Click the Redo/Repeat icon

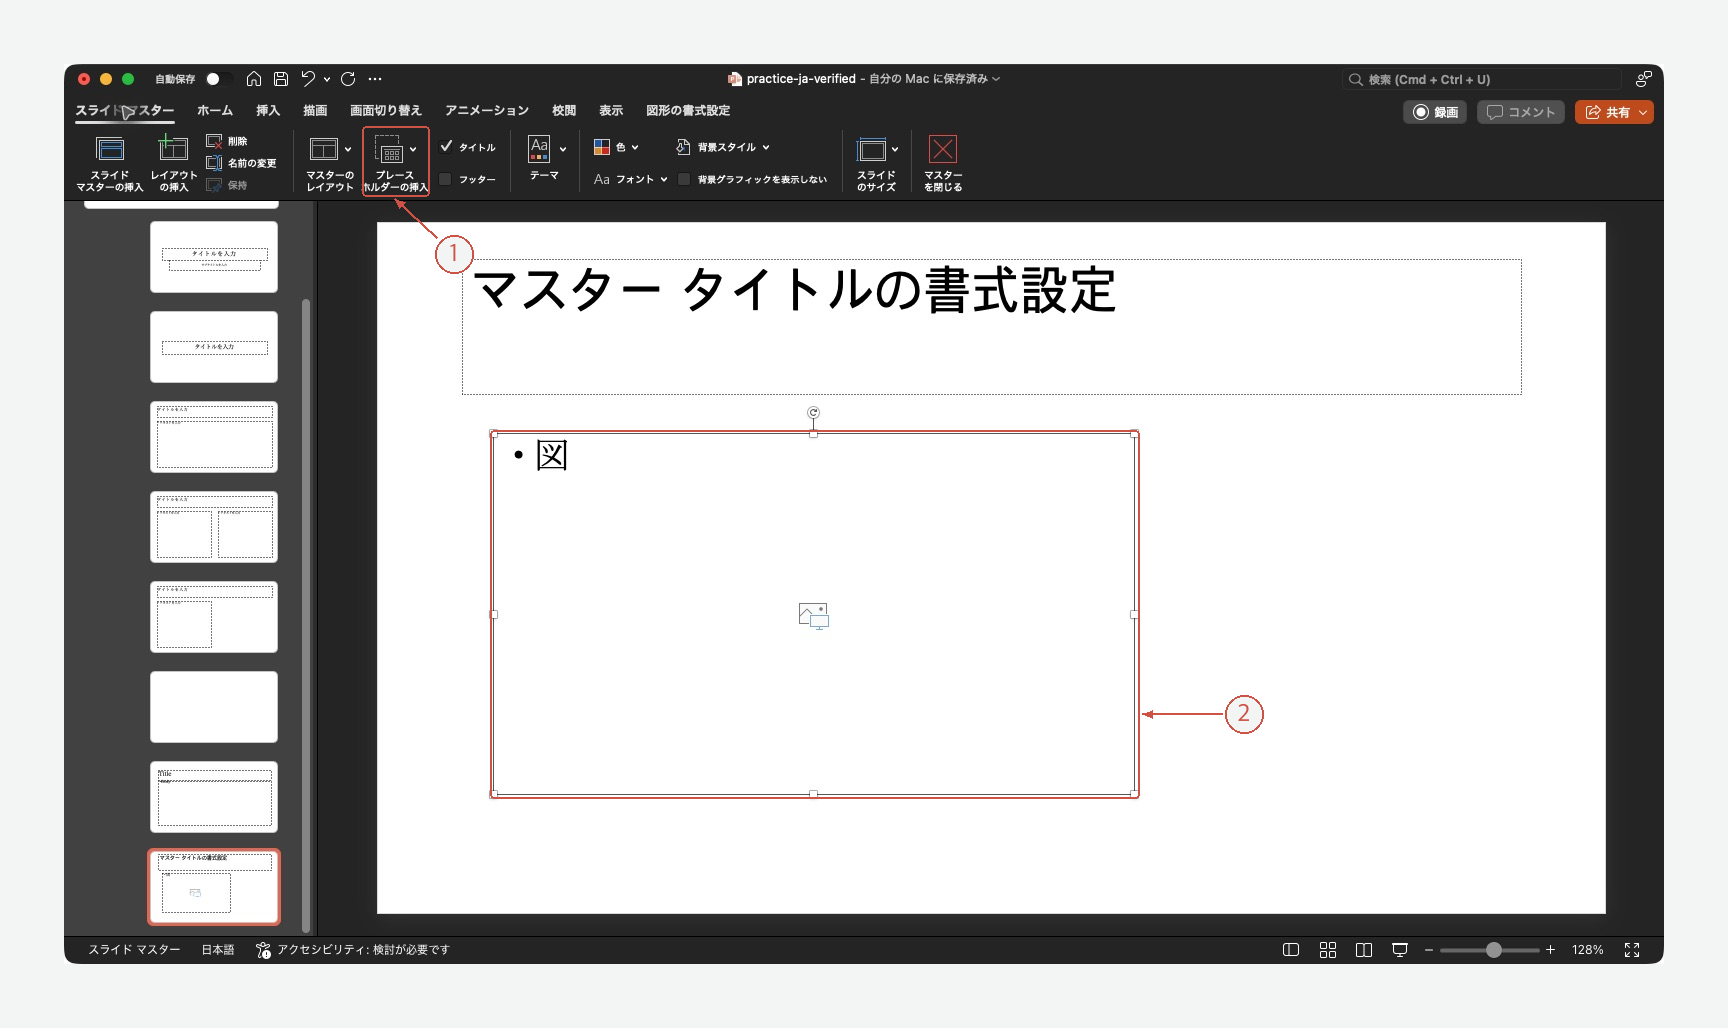click(348, 79)
